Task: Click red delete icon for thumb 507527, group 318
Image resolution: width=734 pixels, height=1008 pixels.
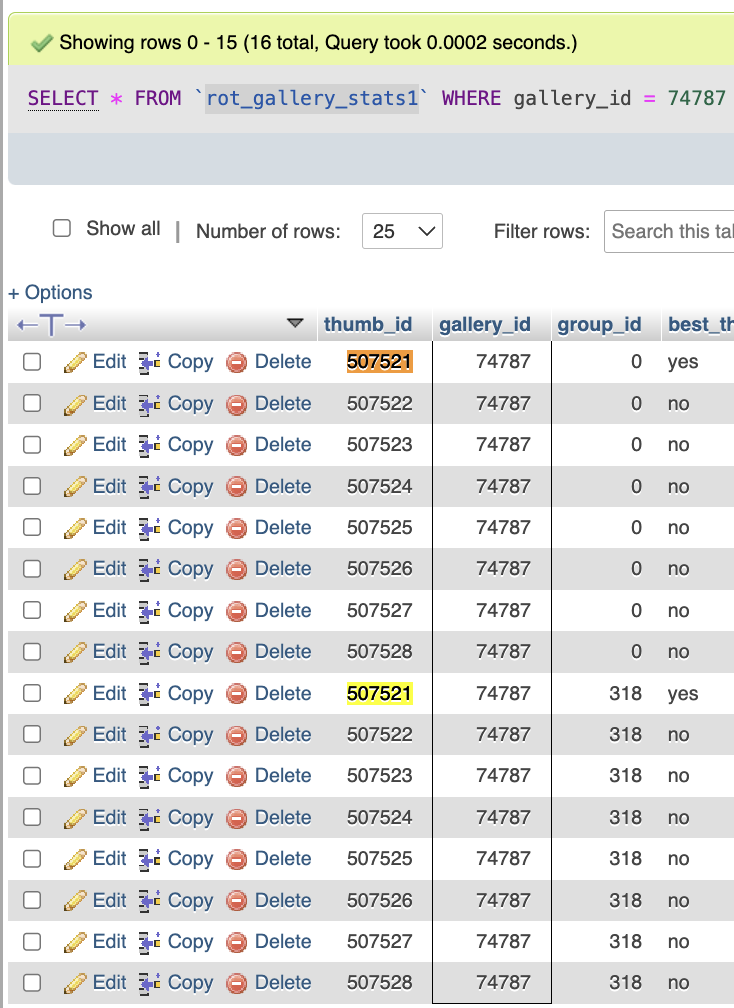Action: coord(237,942)
